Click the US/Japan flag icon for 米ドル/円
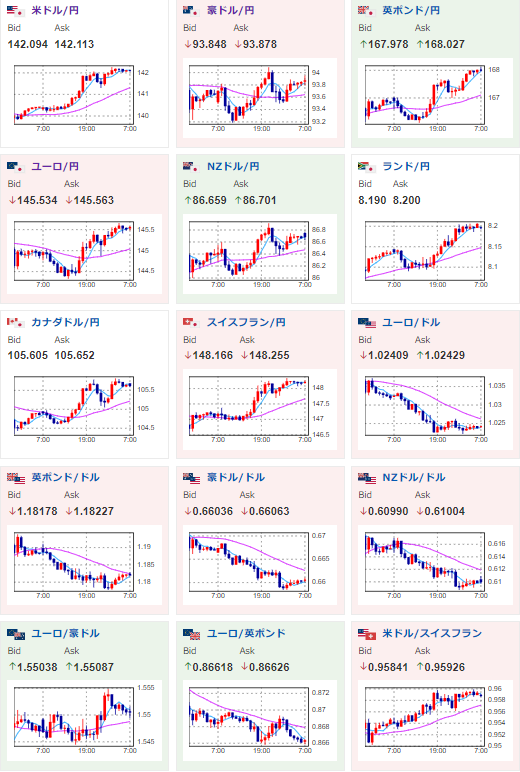This screenshot has width=520, height=772. click(x=15, y=10)
